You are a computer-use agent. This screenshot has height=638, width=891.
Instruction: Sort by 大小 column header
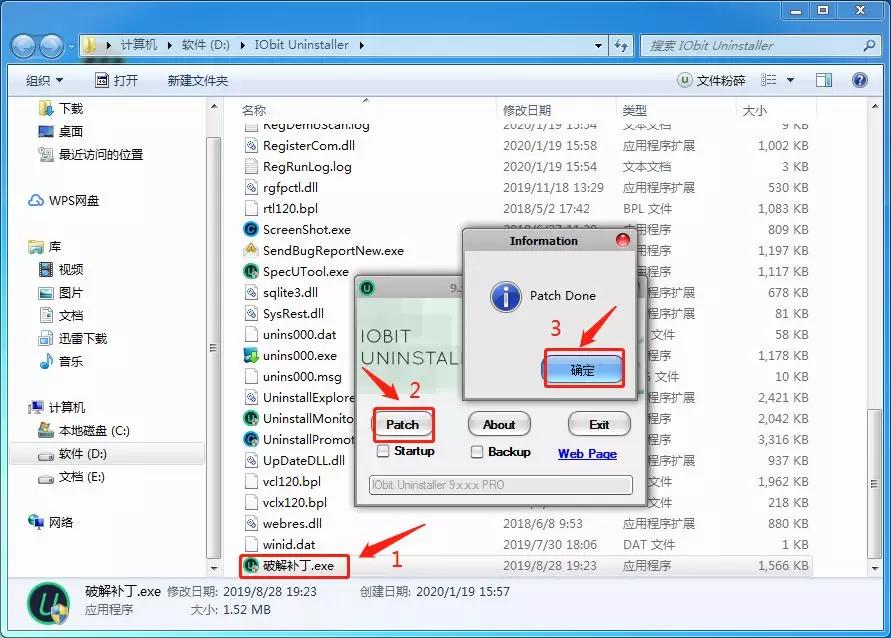[755, 110]
